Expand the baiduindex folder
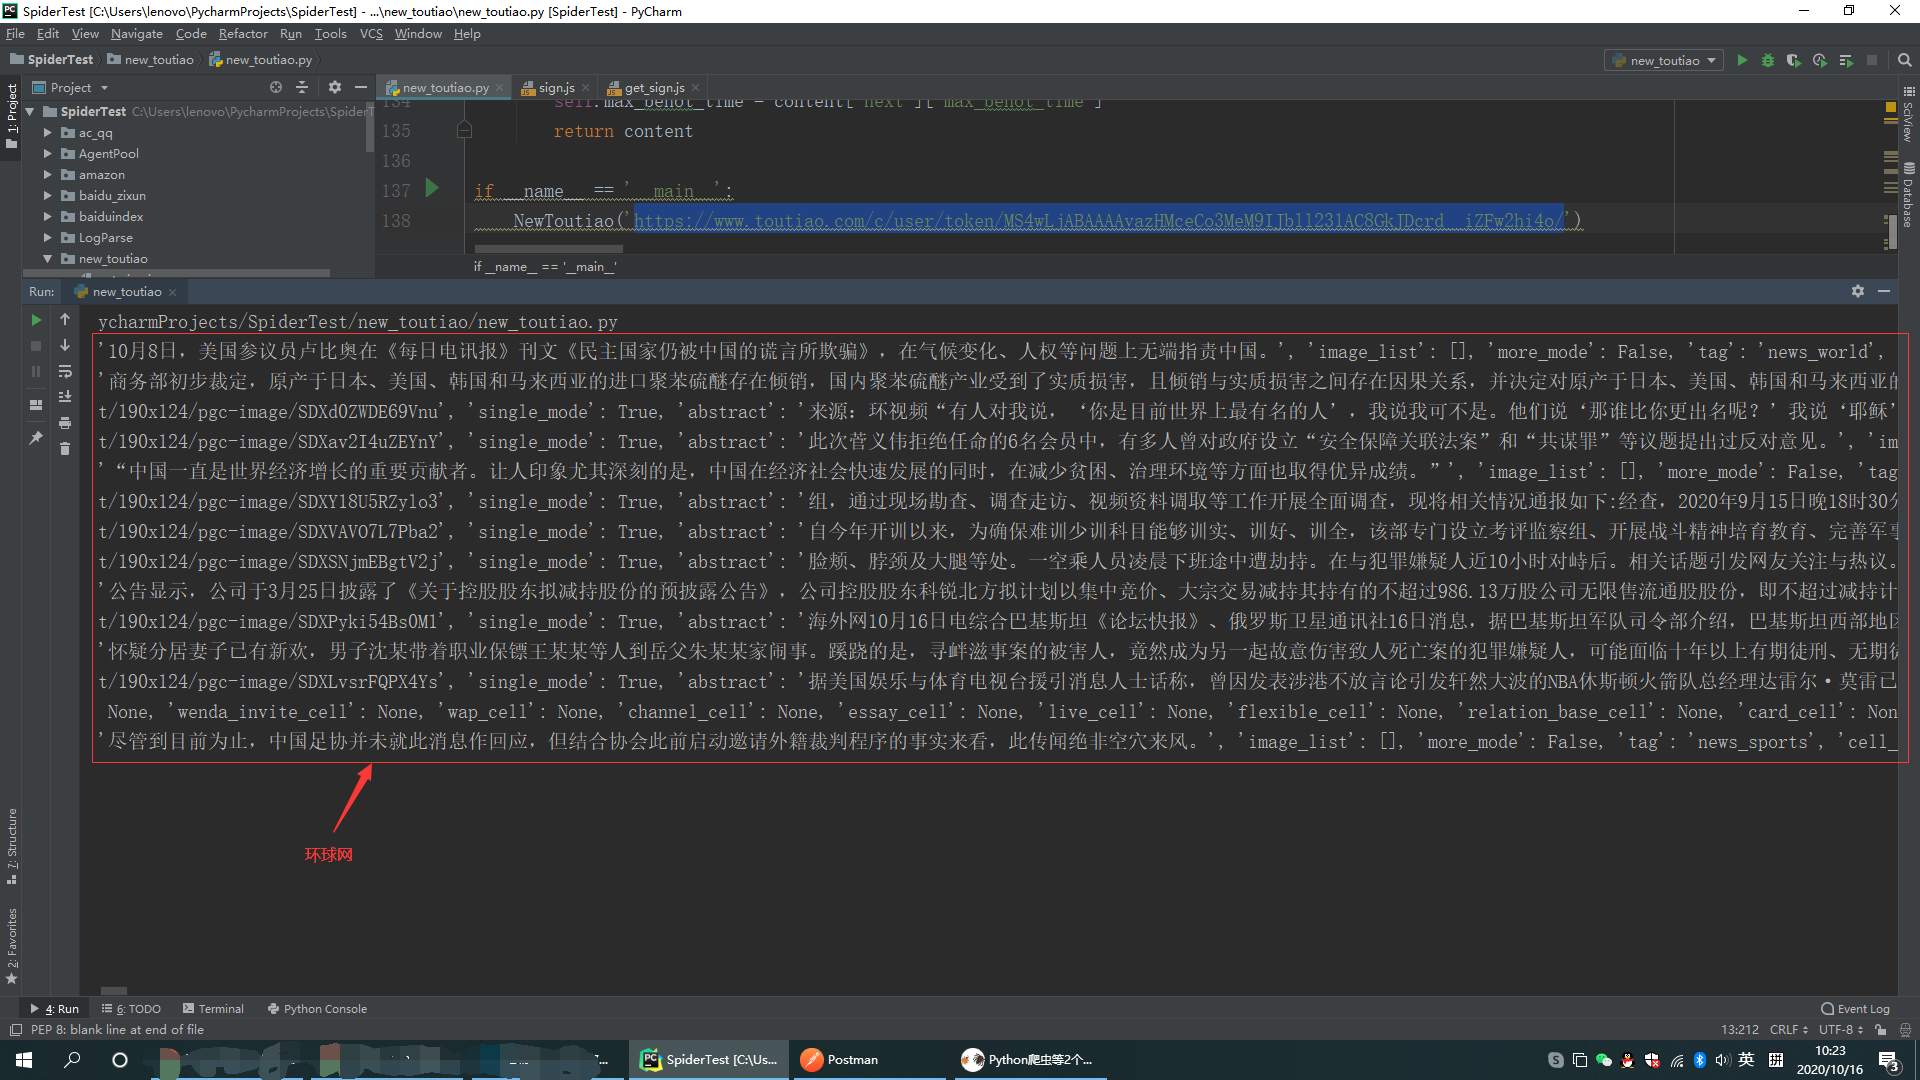The width and height of the screenshot is (1920, 1080). click(x=47, y=217)
